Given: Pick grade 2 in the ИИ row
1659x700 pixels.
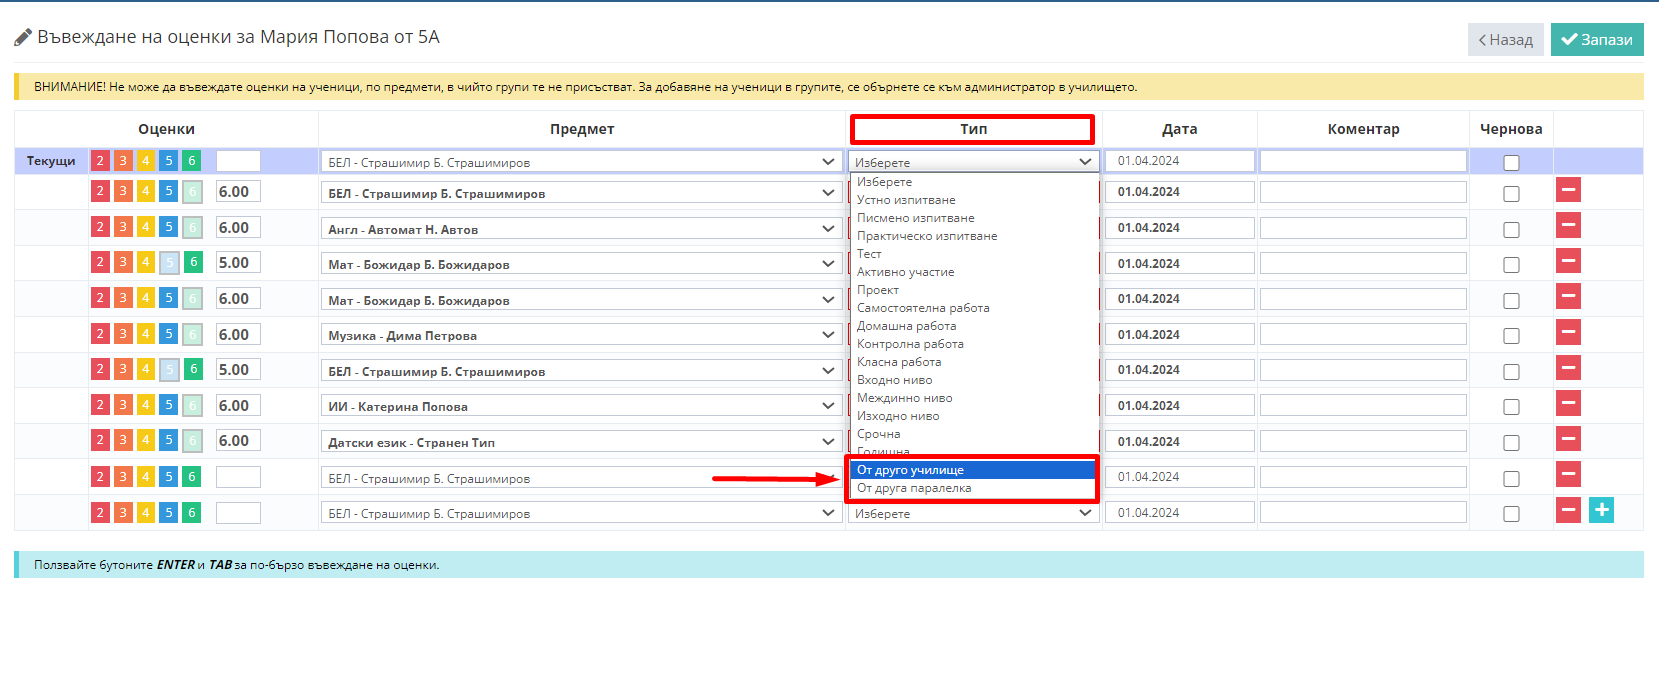Looking at the screenshot, I should pyautogui.click(x=100, y=406).
